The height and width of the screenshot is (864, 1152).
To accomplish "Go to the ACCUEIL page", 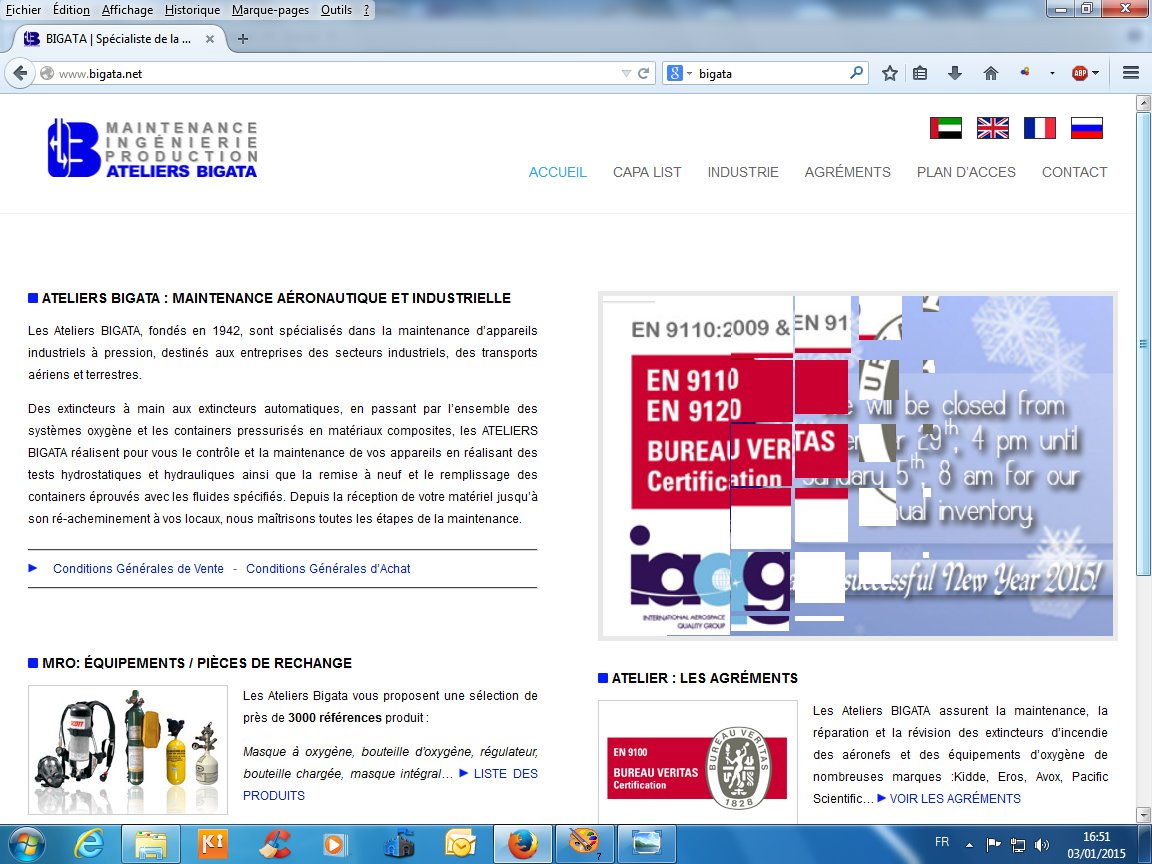I will 558,172.
